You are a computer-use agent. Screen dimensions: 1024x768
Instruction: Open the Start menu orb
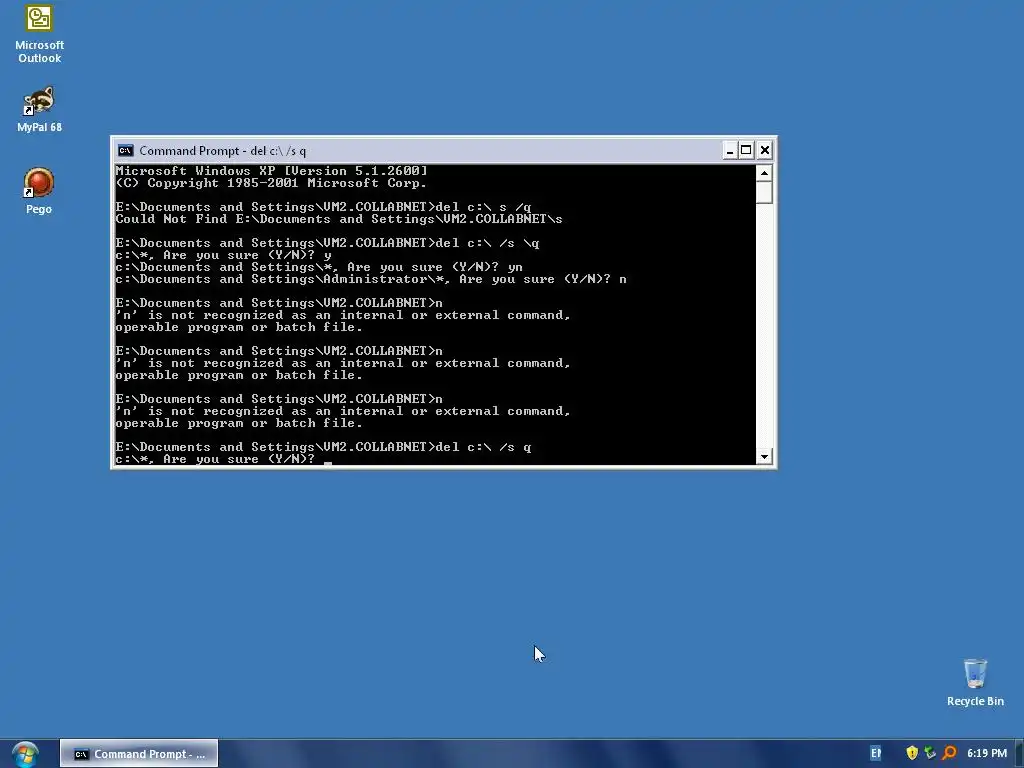click(x=25, y=754)
